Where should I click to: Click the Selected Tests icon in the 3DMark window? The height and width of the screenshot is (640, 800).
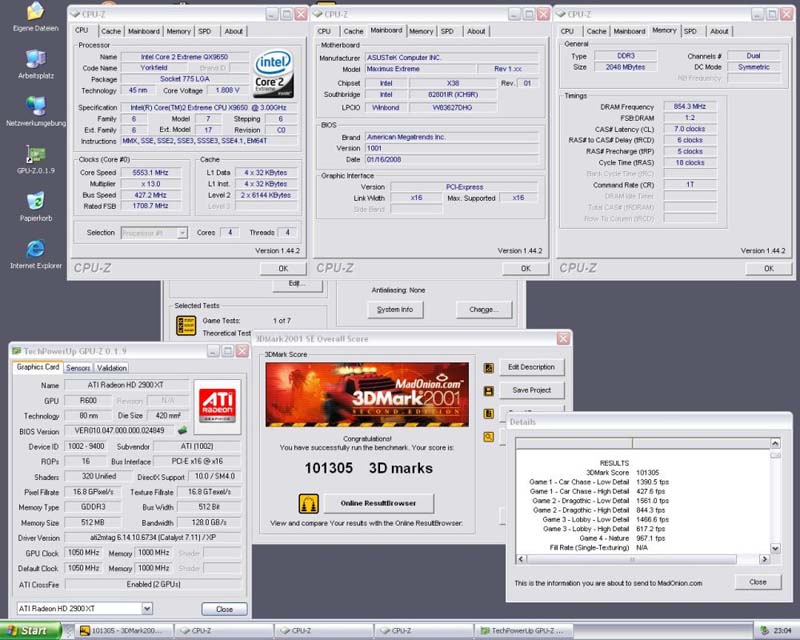pos(186,326)
